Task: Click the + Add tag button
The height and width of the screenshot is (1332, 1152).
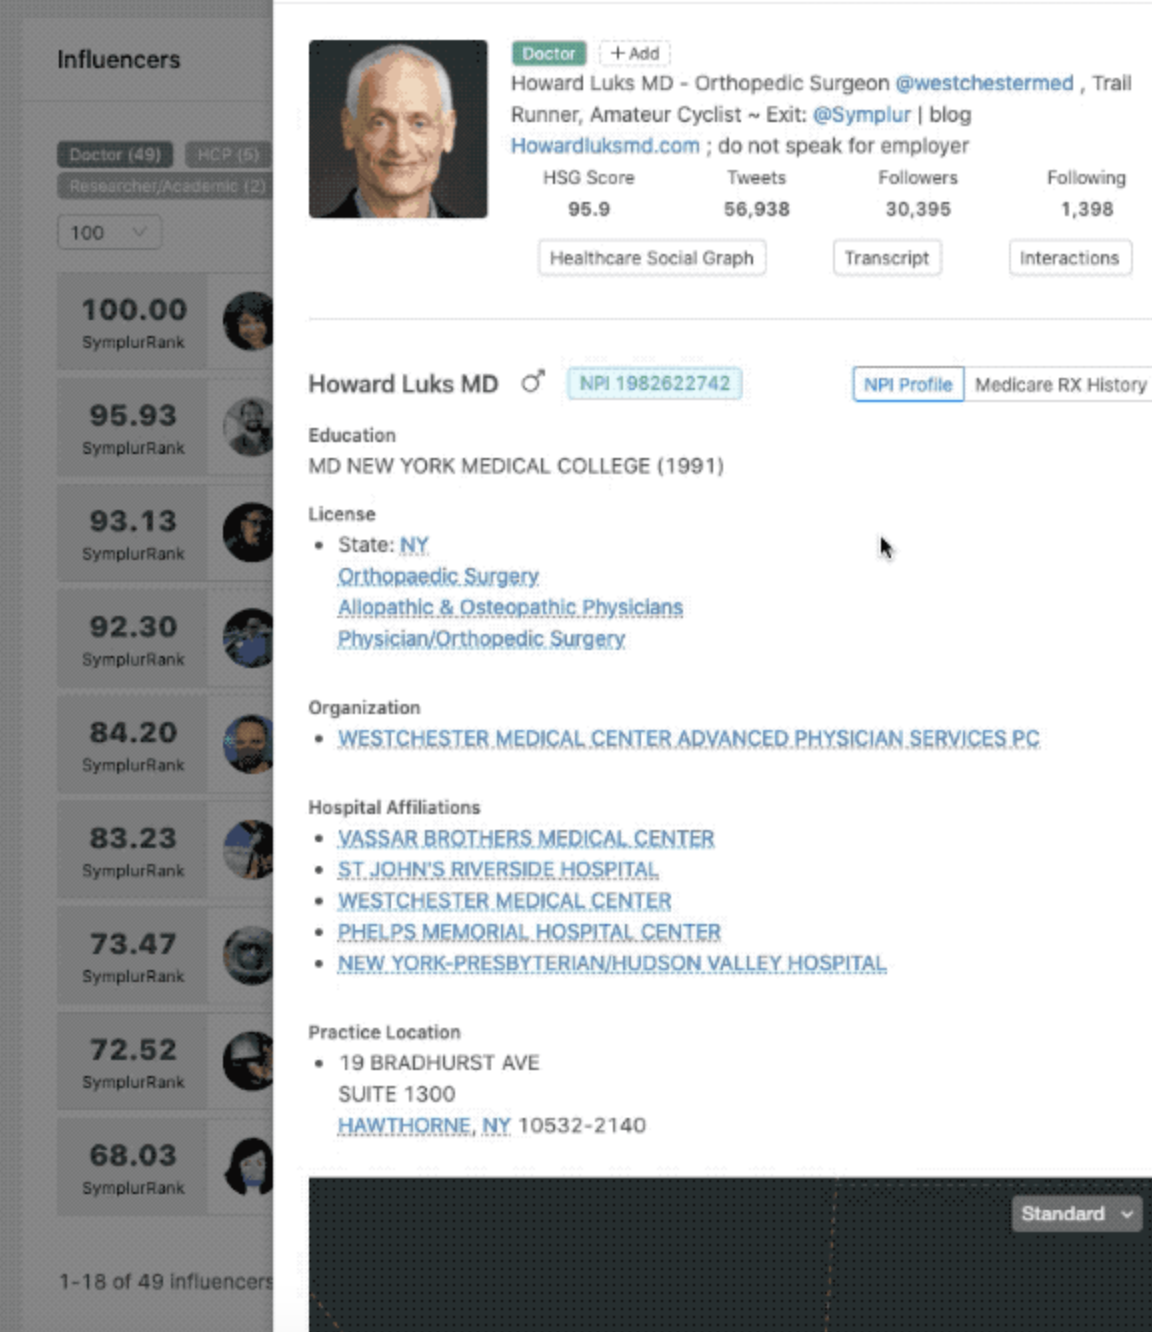Action: coord(635,53)
